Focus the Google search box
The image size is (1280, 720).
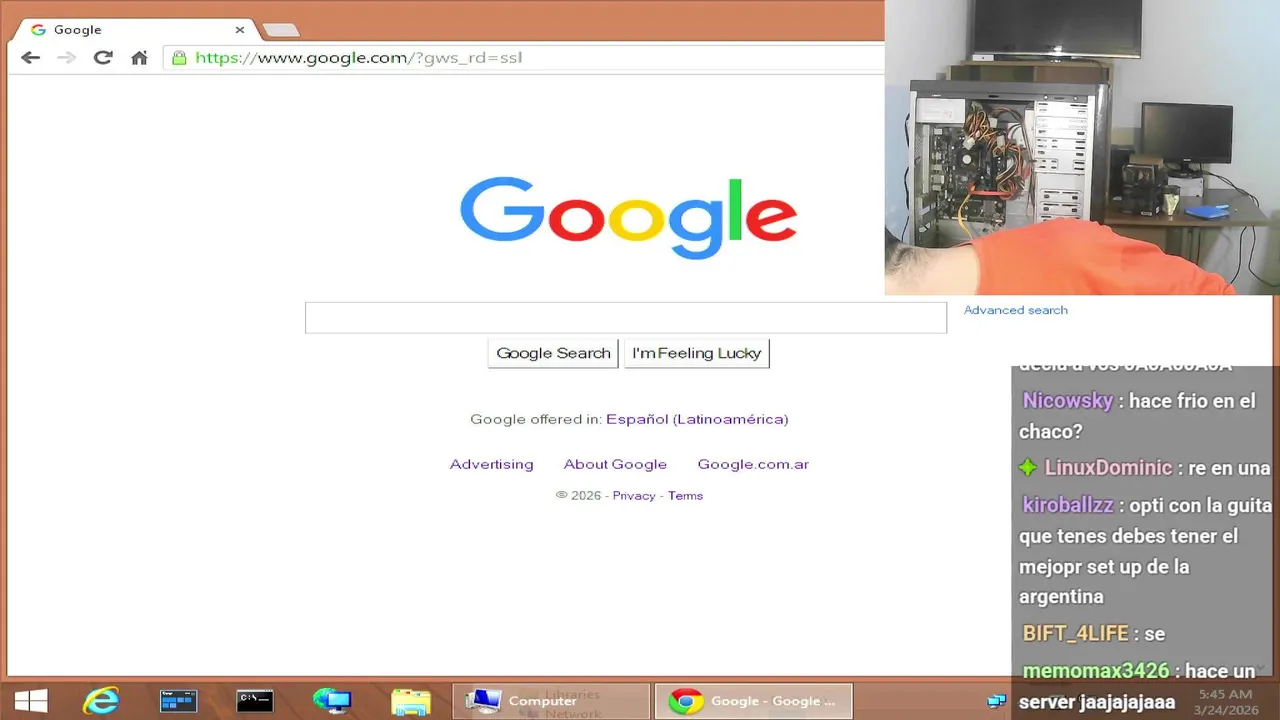click(626, 318)
